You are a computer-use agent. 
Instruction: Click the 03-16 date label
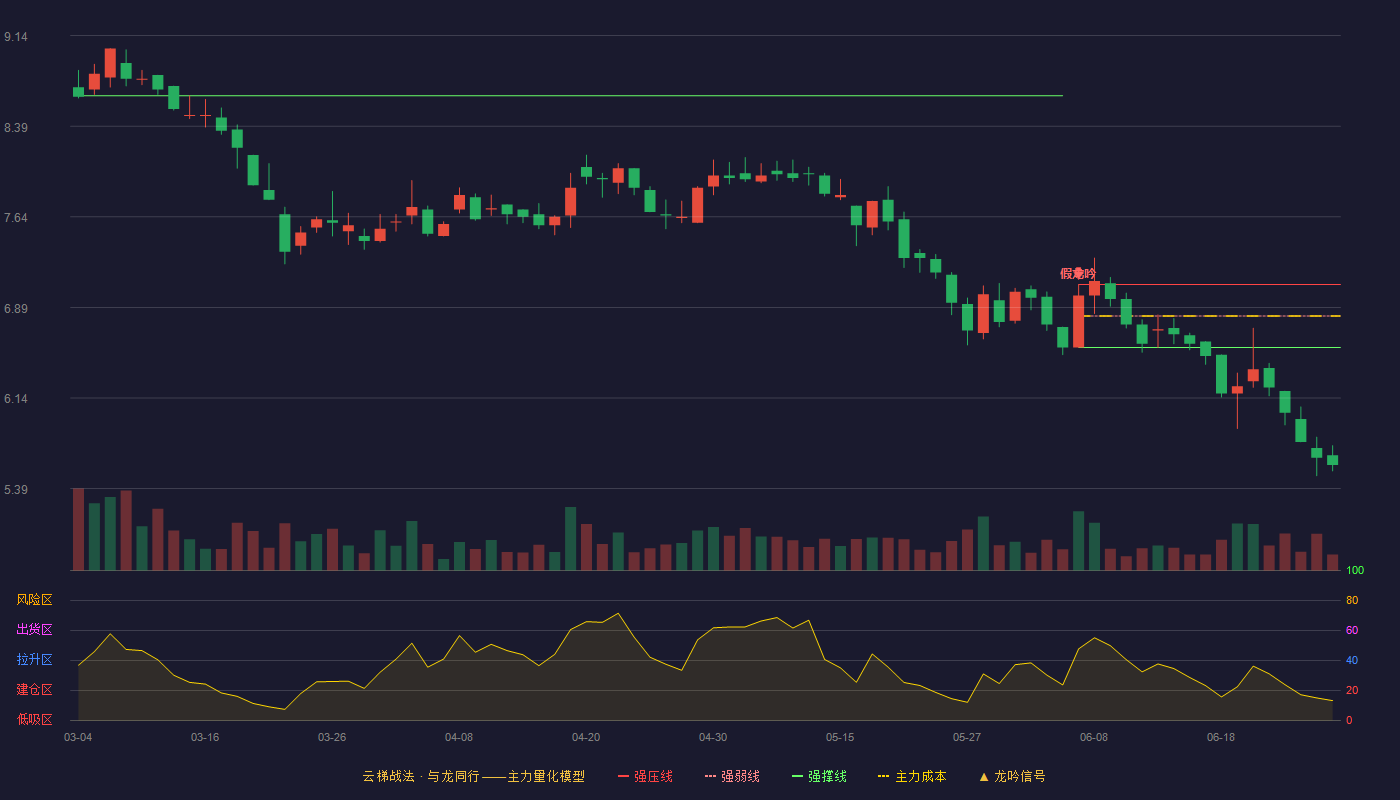pos(205,737)
